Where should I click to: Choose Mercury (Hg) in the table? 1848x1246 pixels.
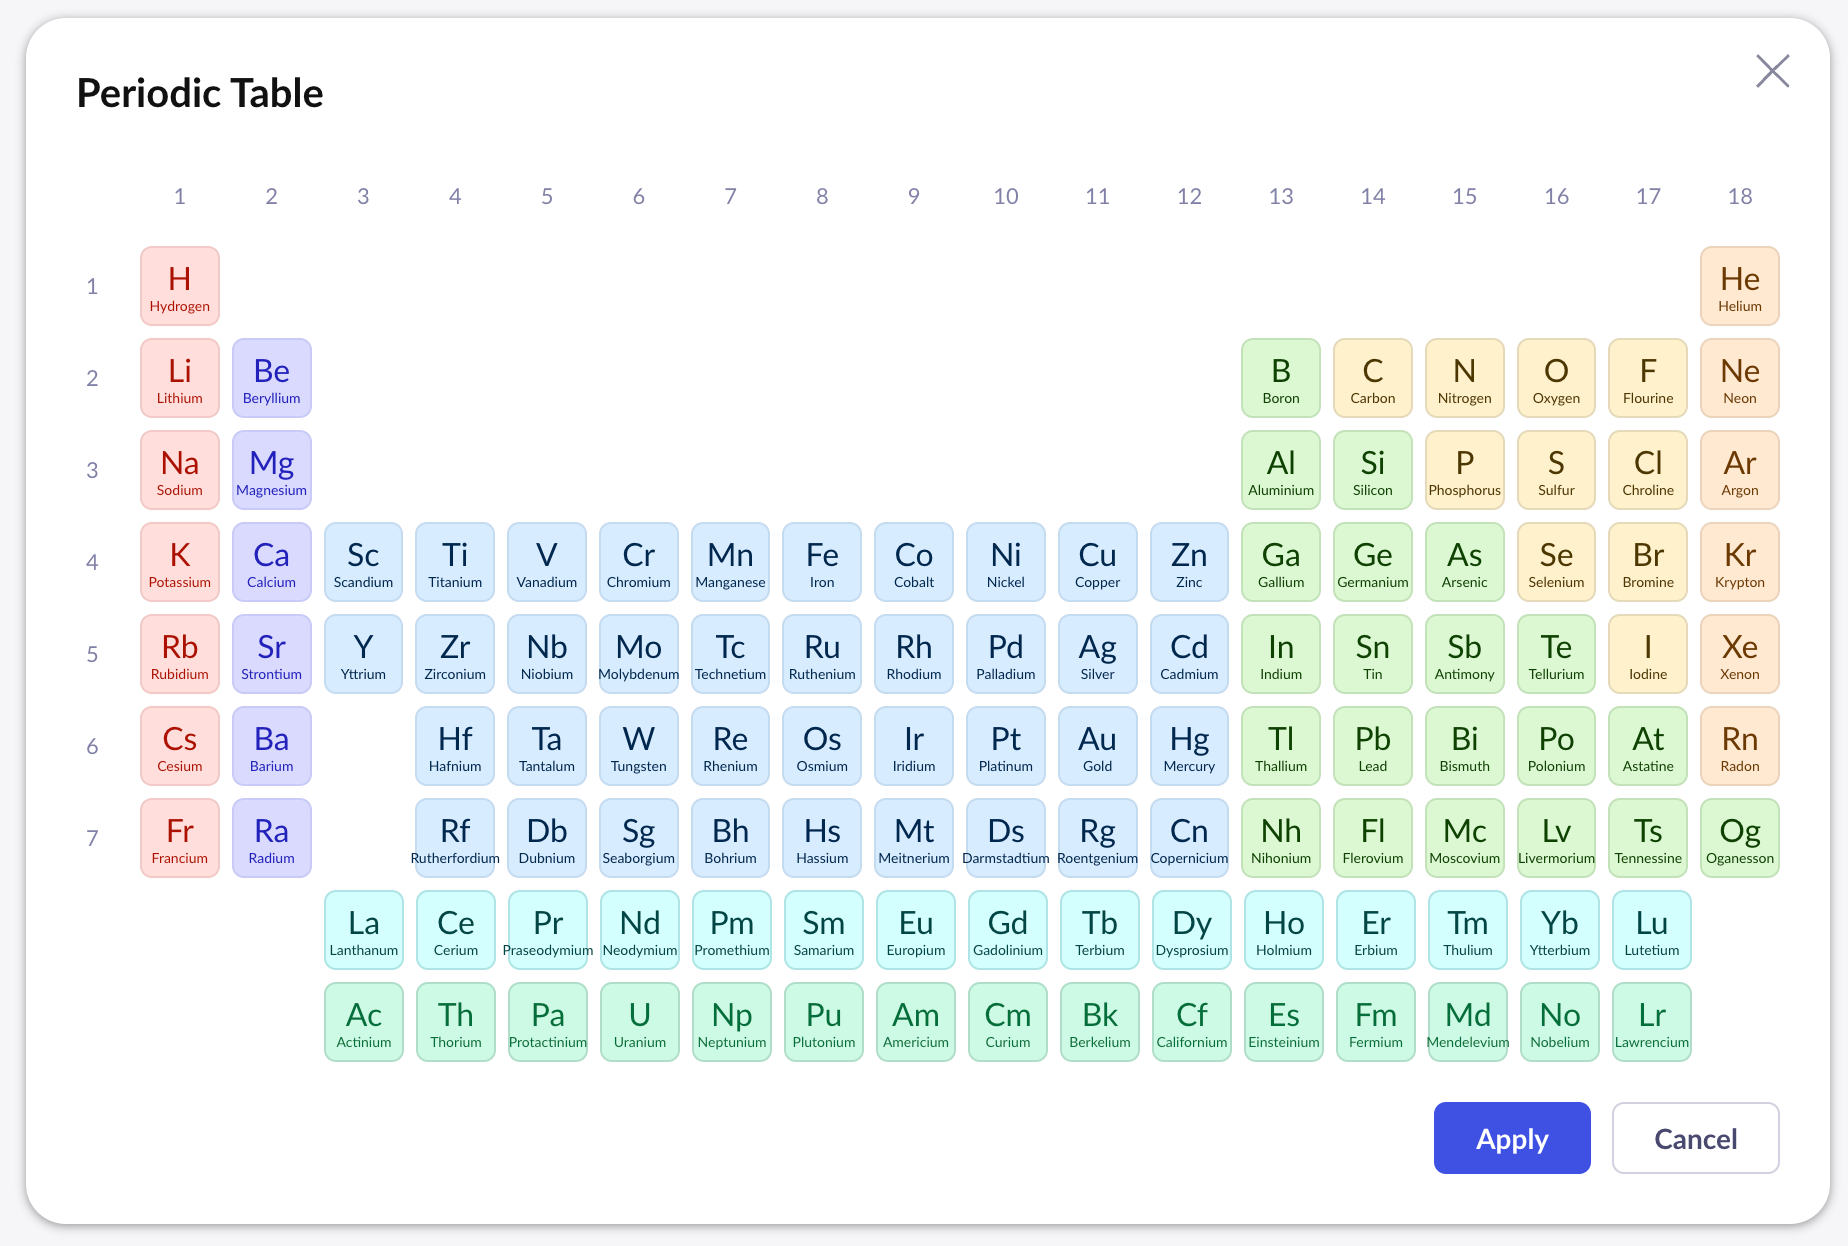tap(1189, 746)
